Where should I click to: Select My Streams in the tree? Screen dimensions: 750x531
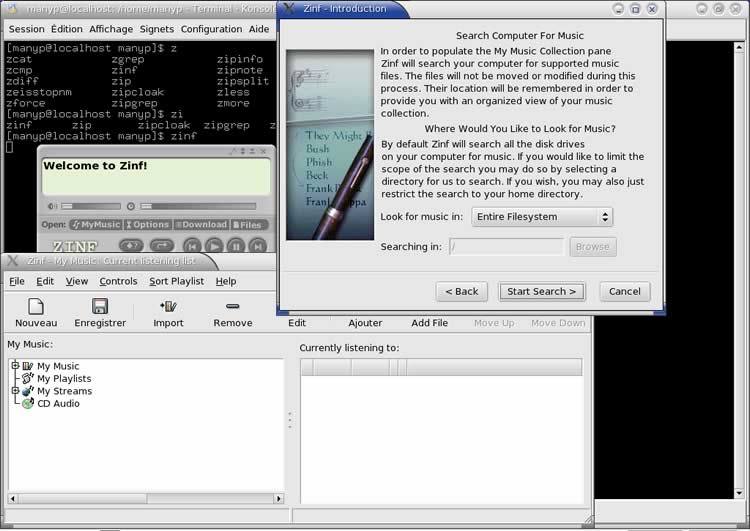click(x=65, y=391)
